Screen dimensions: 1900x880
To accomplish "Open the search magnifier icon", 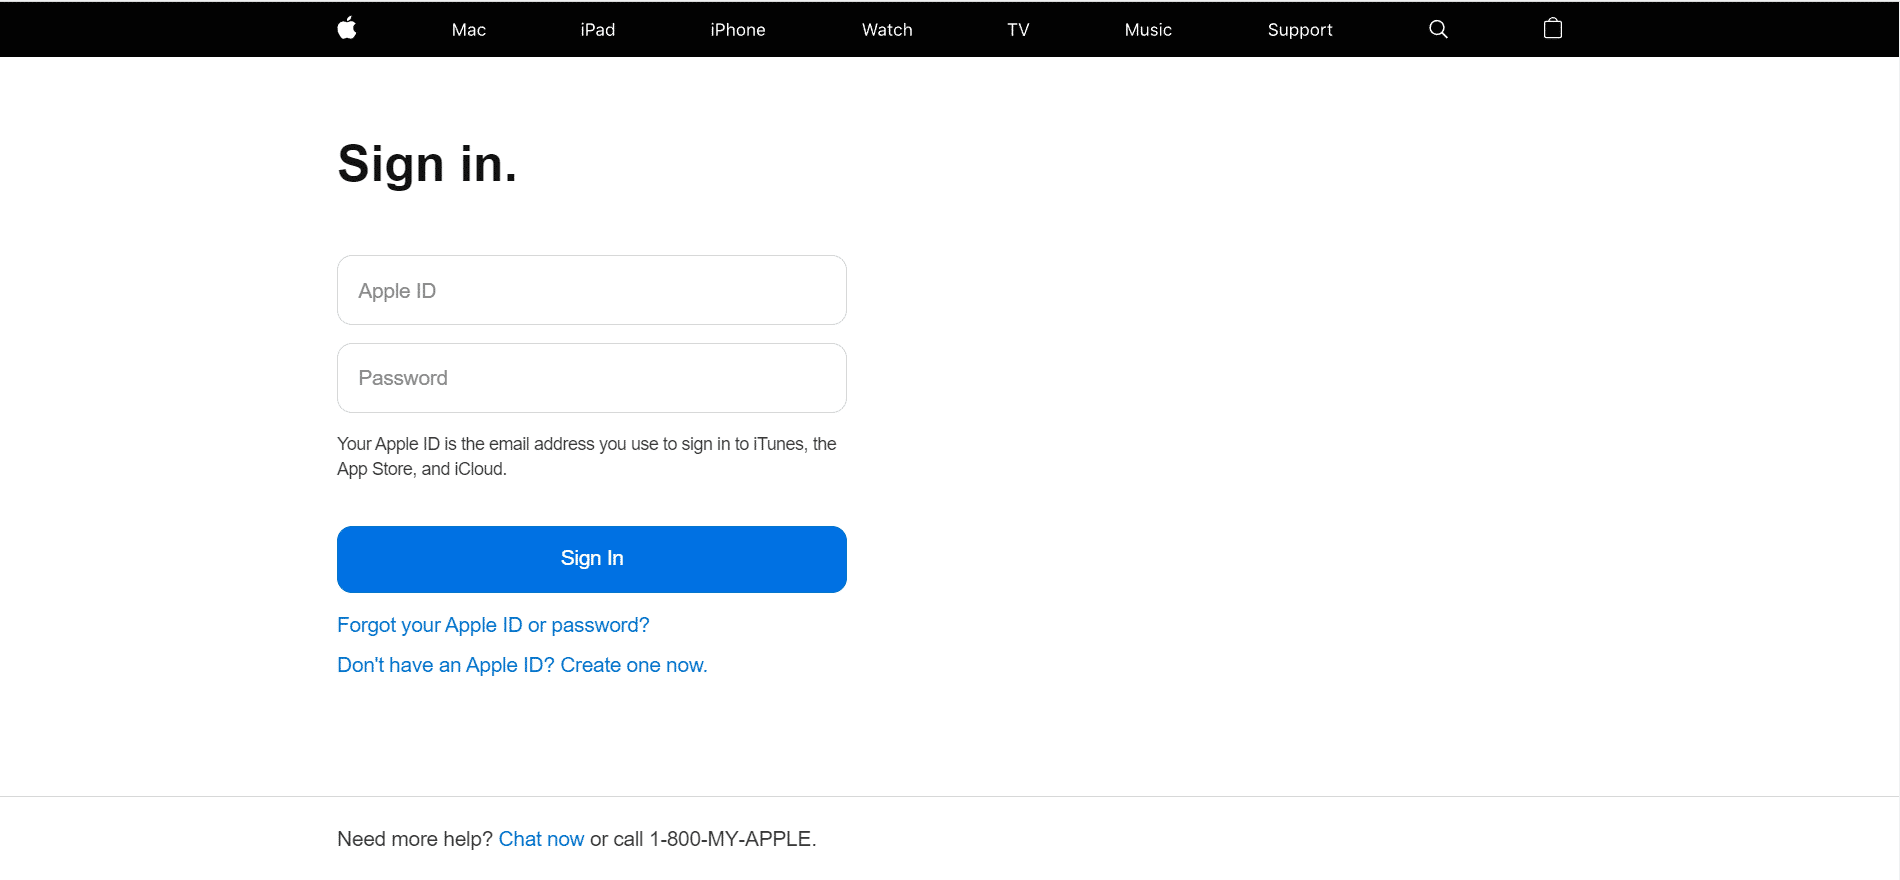I will click(x=1438, y=29).
